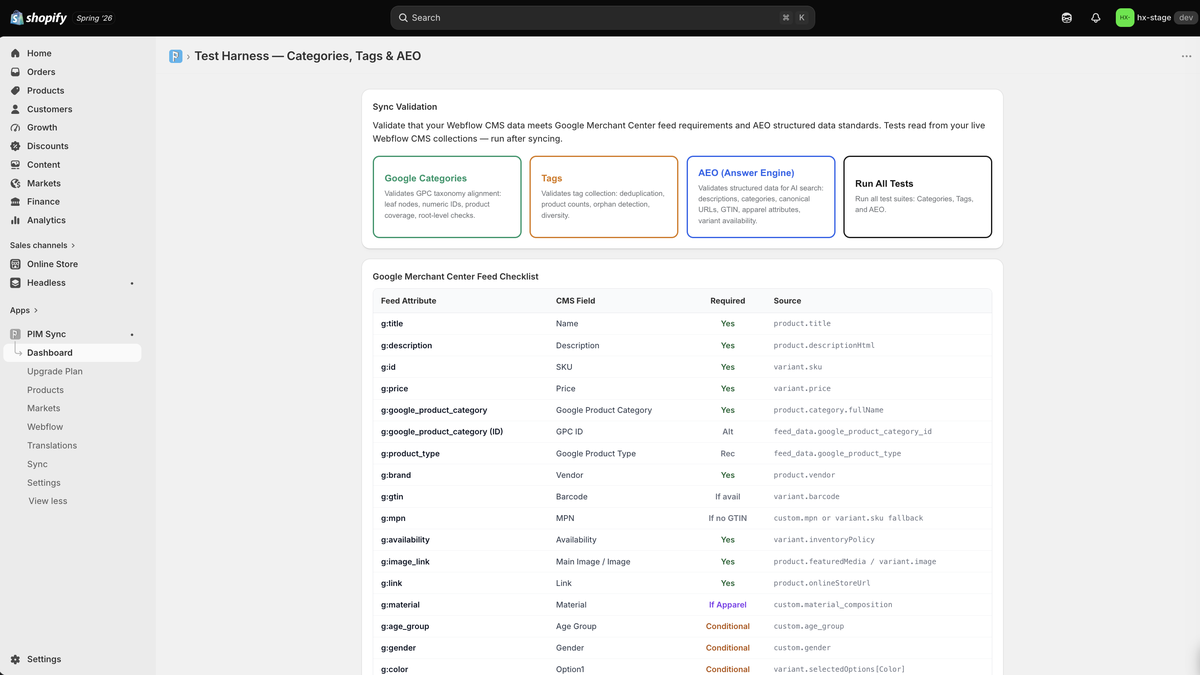Click the Feed Attribute column header
1200x675 pixels.
click(409, 301)
